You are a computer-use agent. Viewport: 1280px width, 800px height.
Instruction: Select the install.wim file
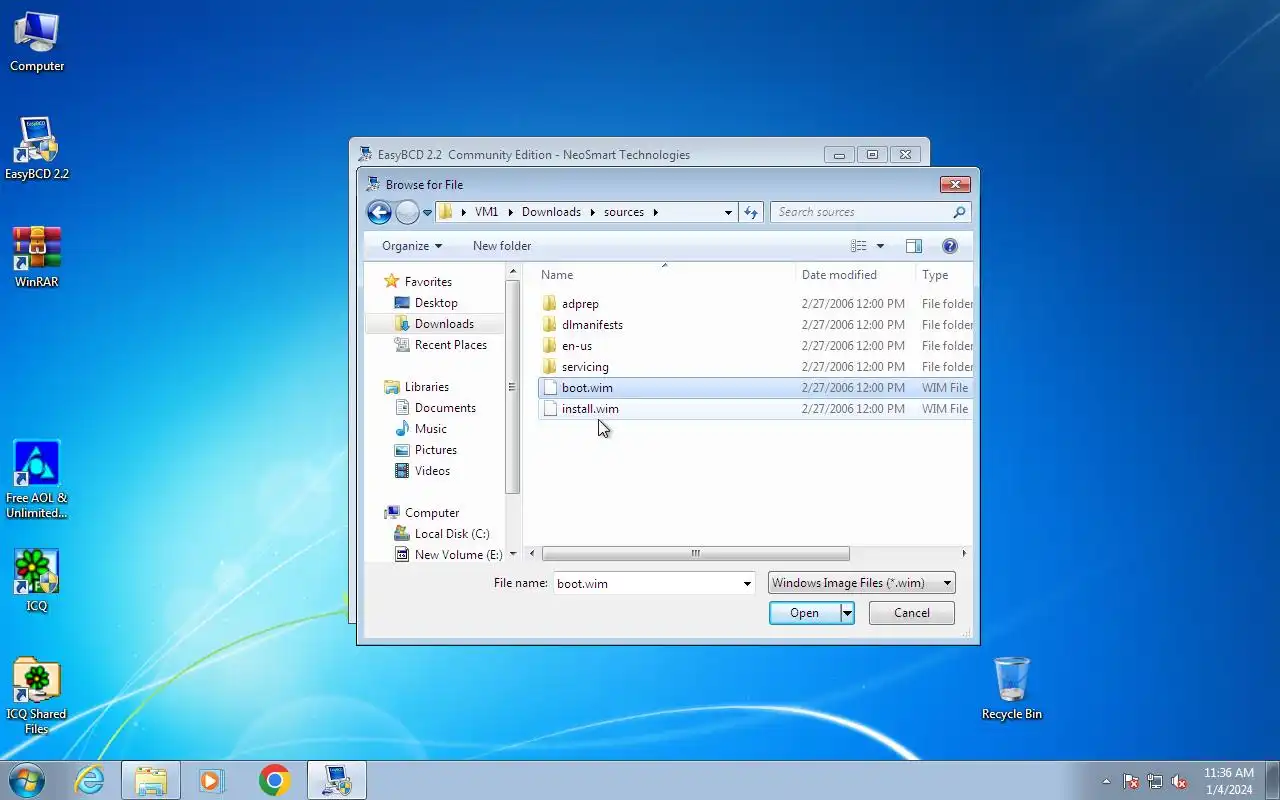coord(755,409)
